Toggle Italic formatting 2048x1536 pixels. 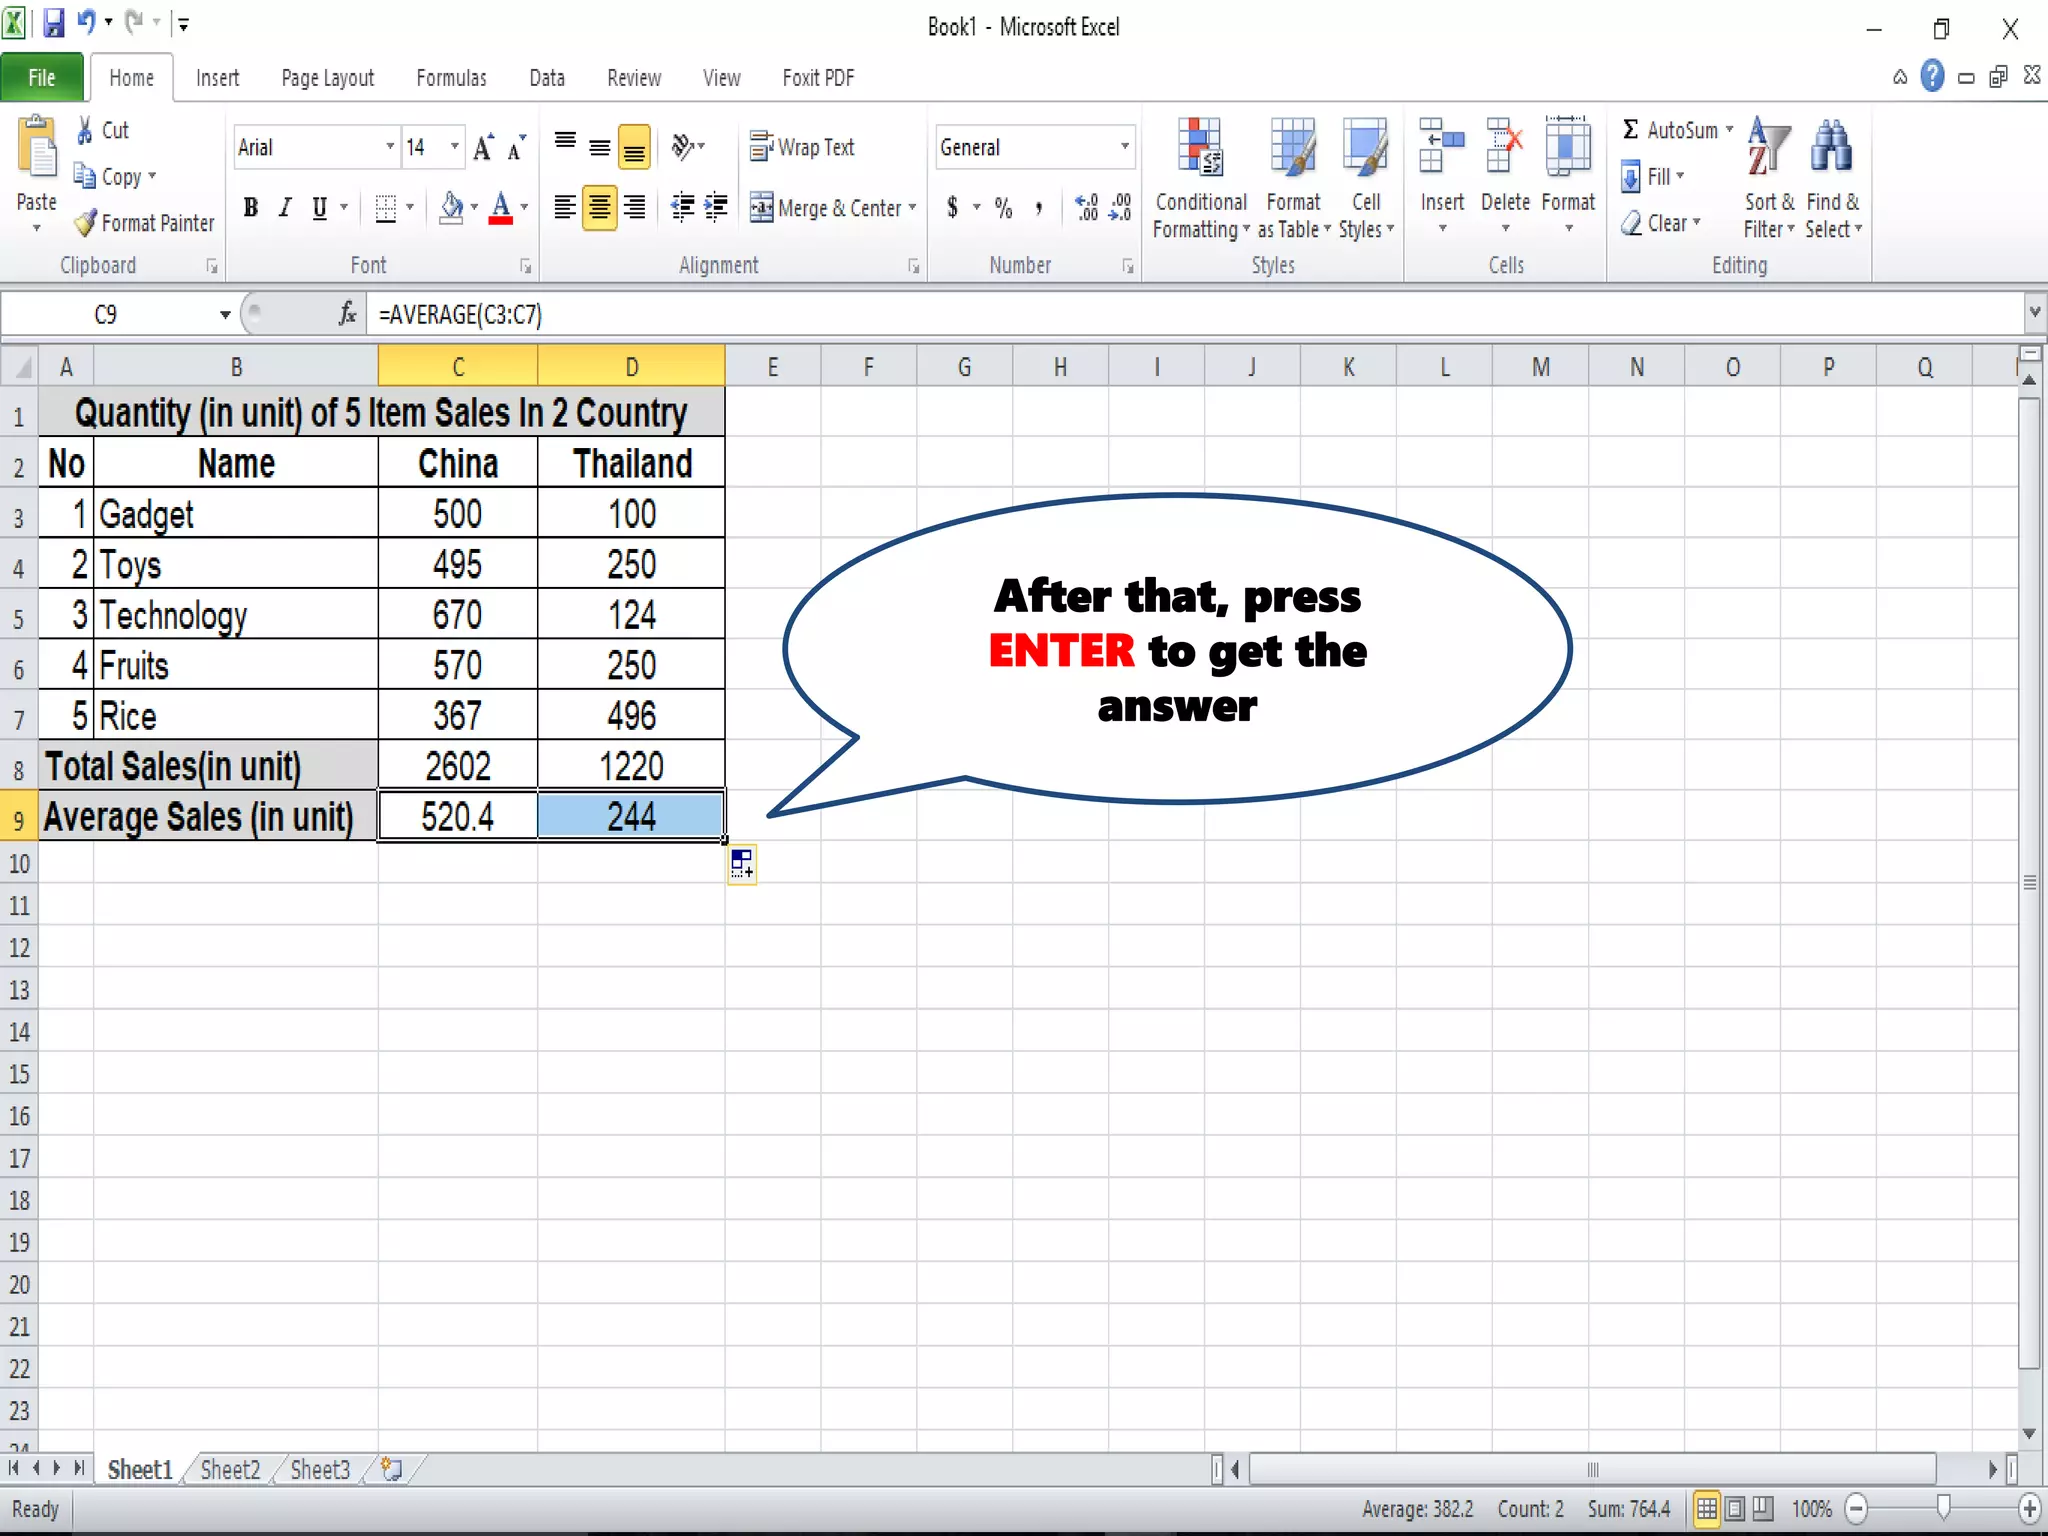tap(285, 207)
